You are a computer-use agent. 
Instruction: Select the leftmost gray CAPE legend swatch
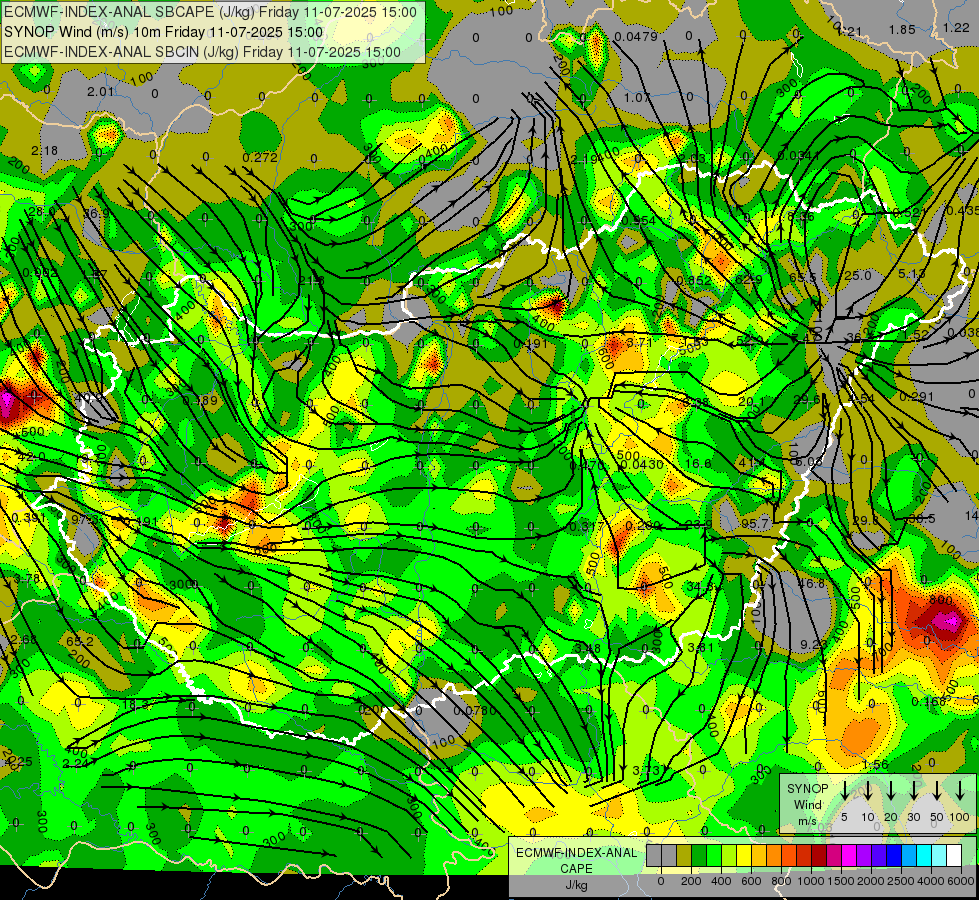click(x=654, y=855)
